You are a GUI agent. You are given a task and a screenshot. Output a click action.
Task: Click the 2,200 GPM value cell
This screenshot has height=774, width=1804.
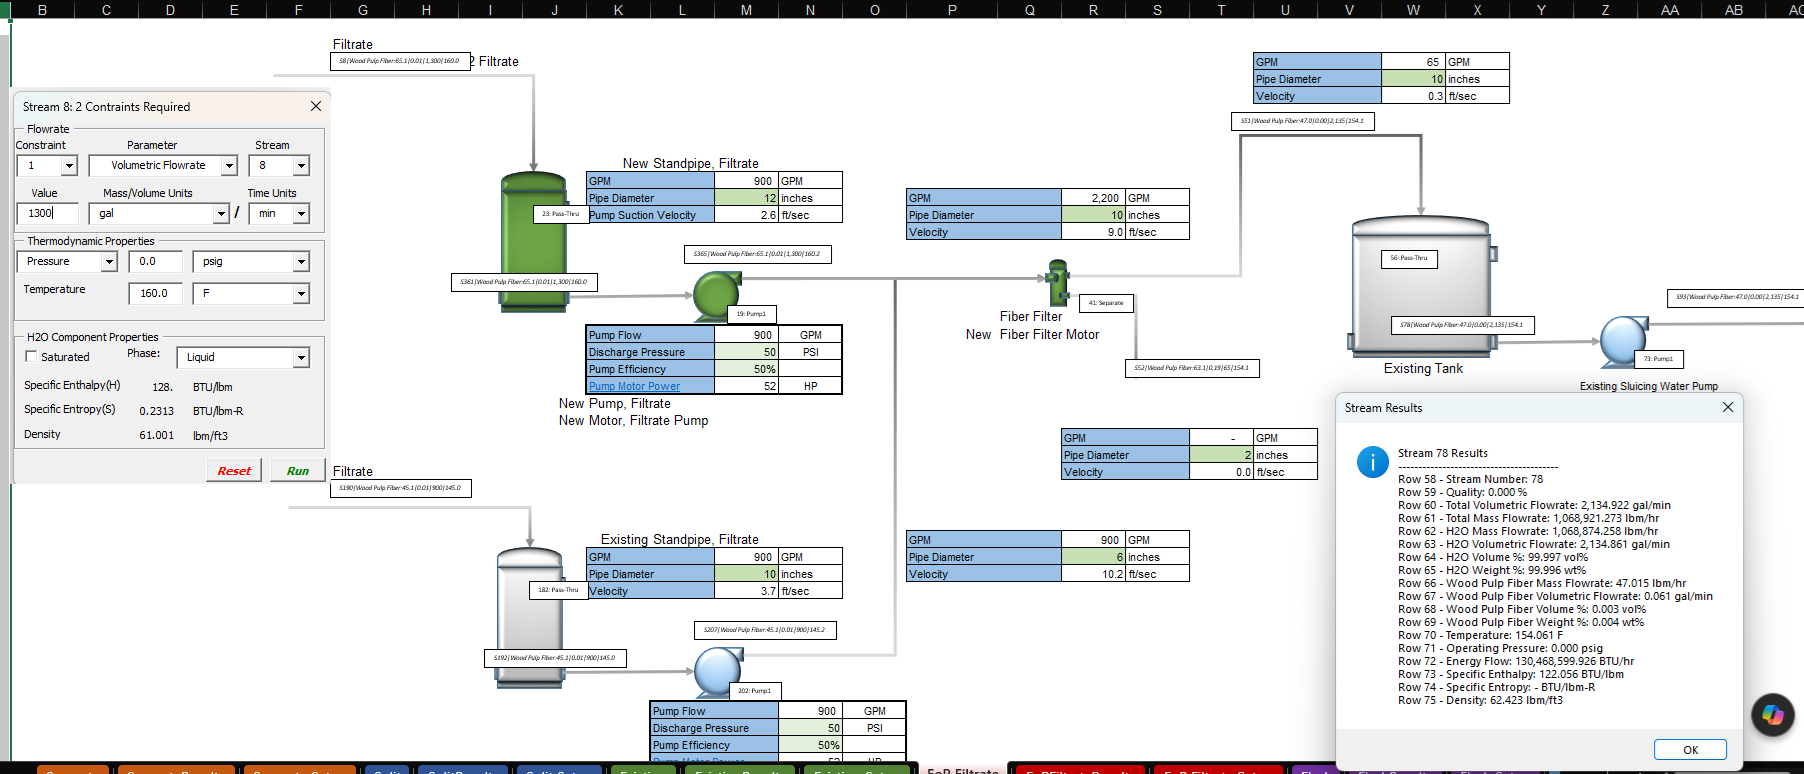tap(1093, 198)
